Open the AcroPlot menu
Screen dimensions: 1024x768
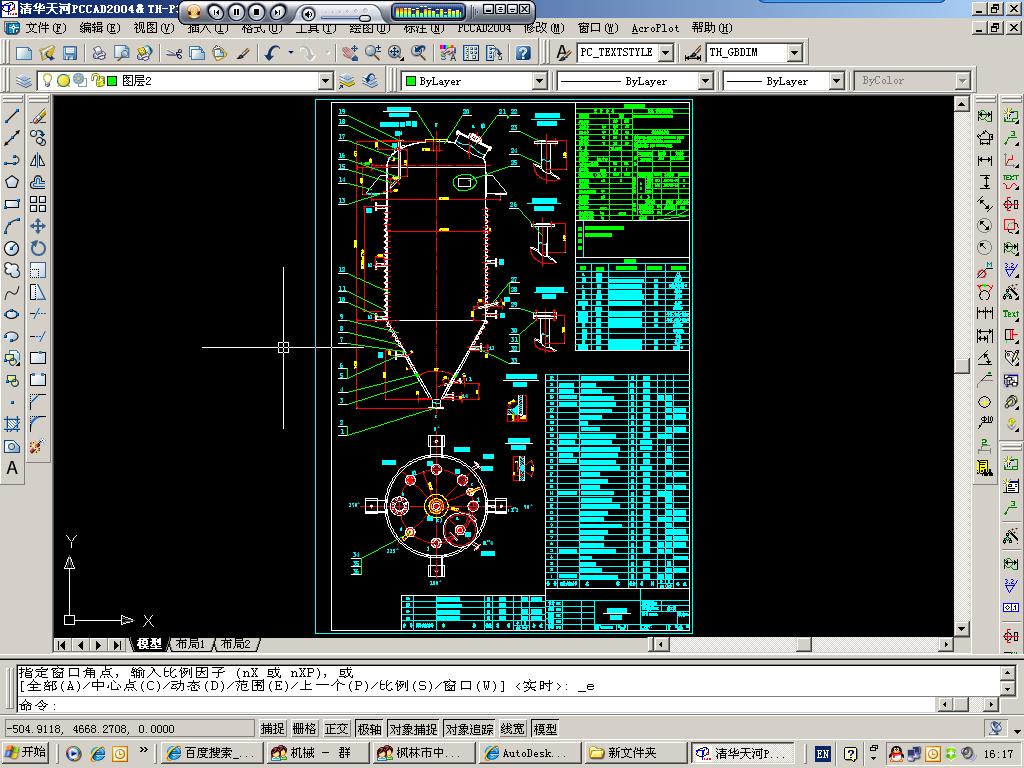[655, 28]
